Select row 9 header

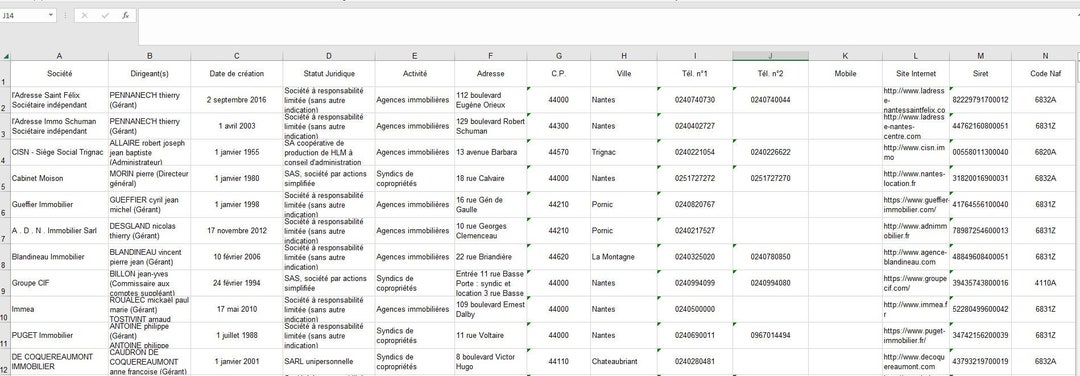6,283
